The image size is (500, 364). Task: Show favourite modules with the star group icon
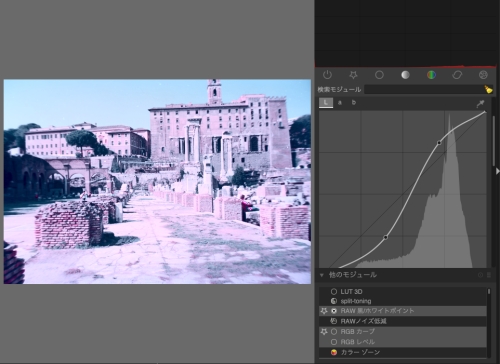[353, 75]
